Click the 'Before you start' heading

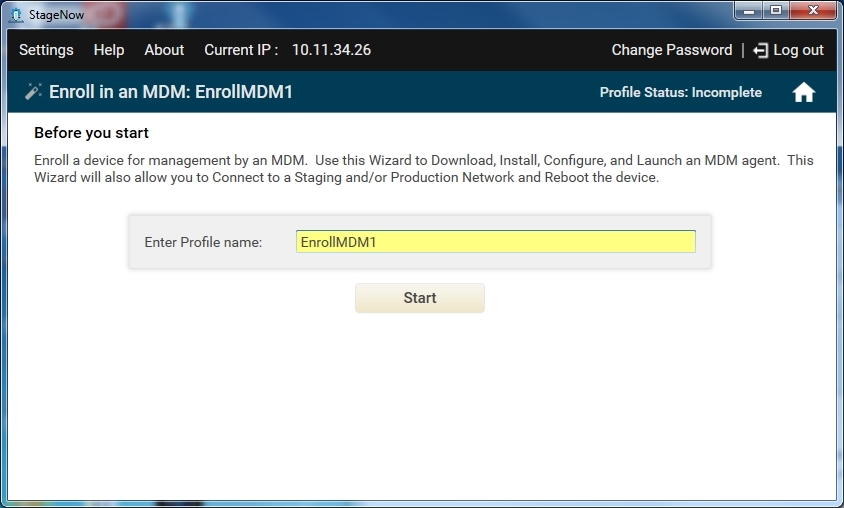click(x=91, y=133)
